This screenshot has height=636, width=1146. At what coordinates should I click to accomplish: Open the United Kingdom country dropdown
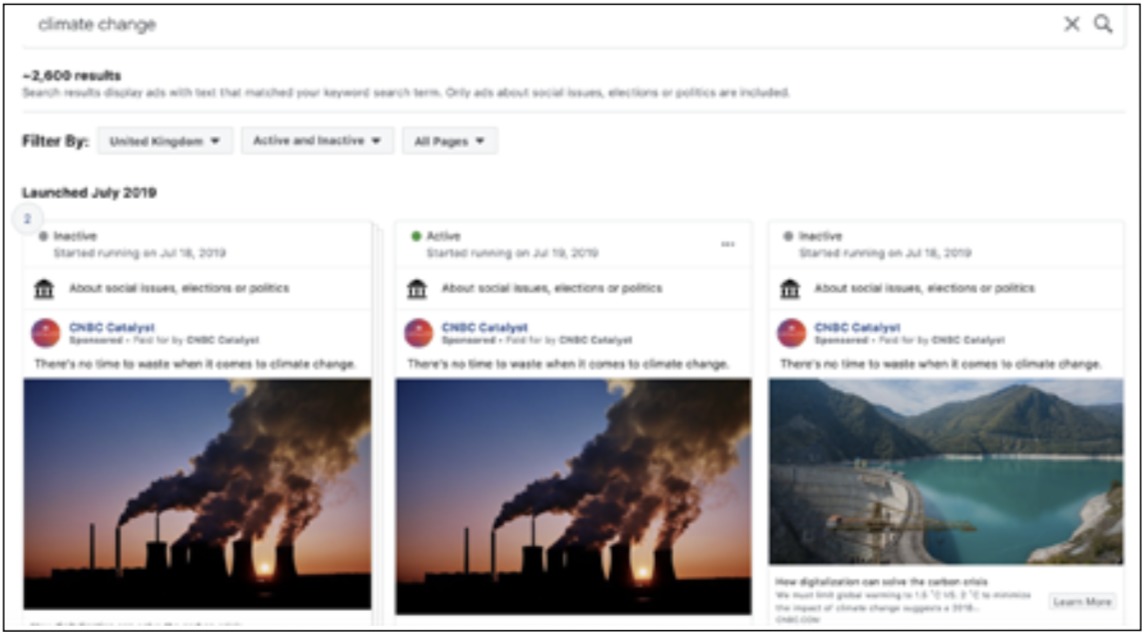tap(165, 141)
